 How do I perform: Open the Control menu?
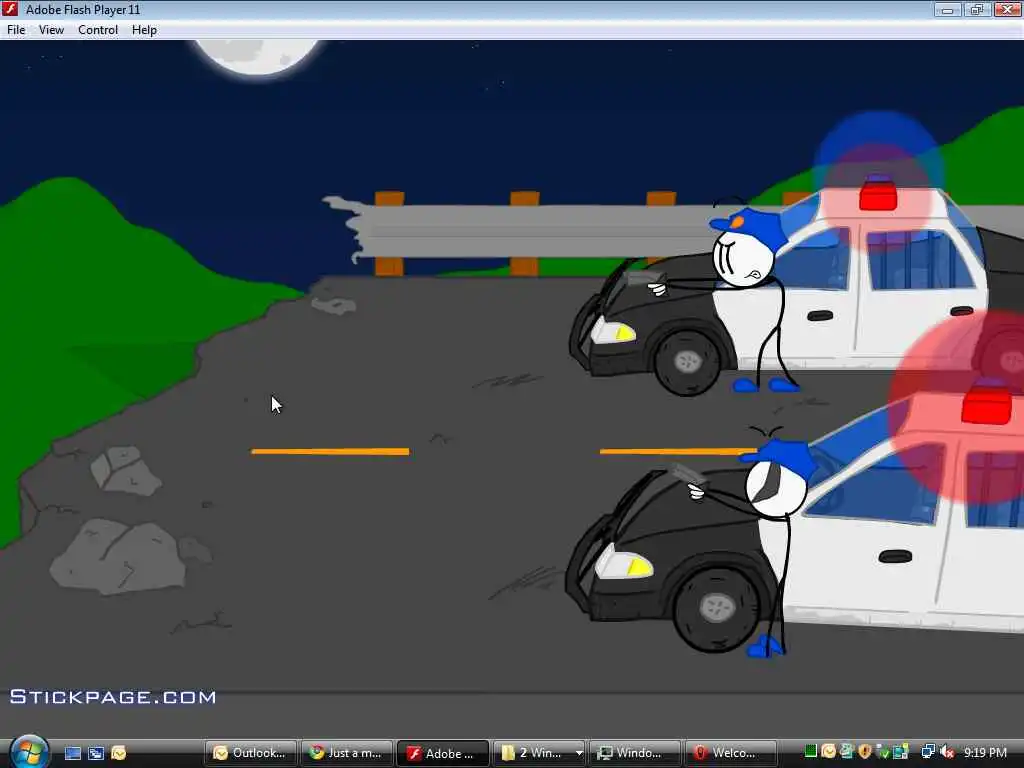98,30
